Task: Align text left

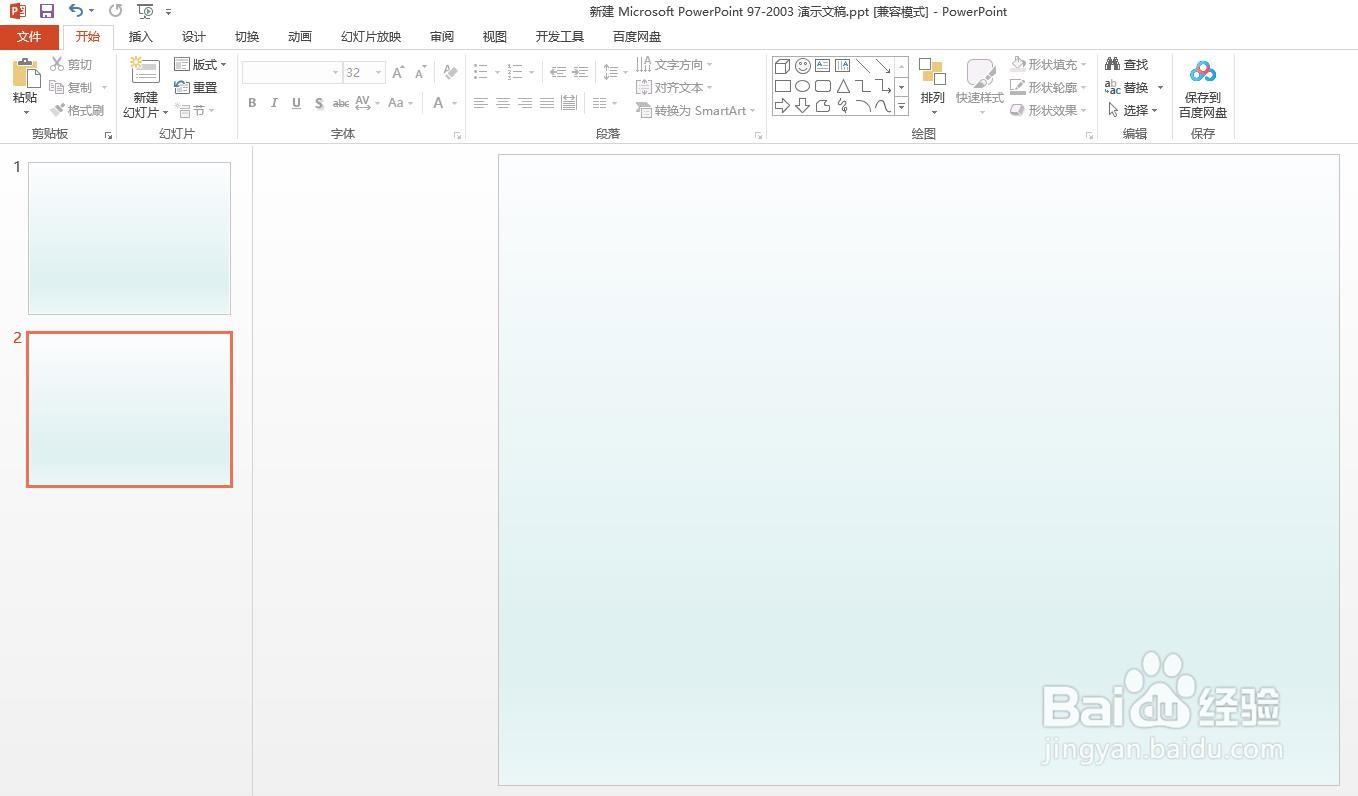Action: (480, 103)
